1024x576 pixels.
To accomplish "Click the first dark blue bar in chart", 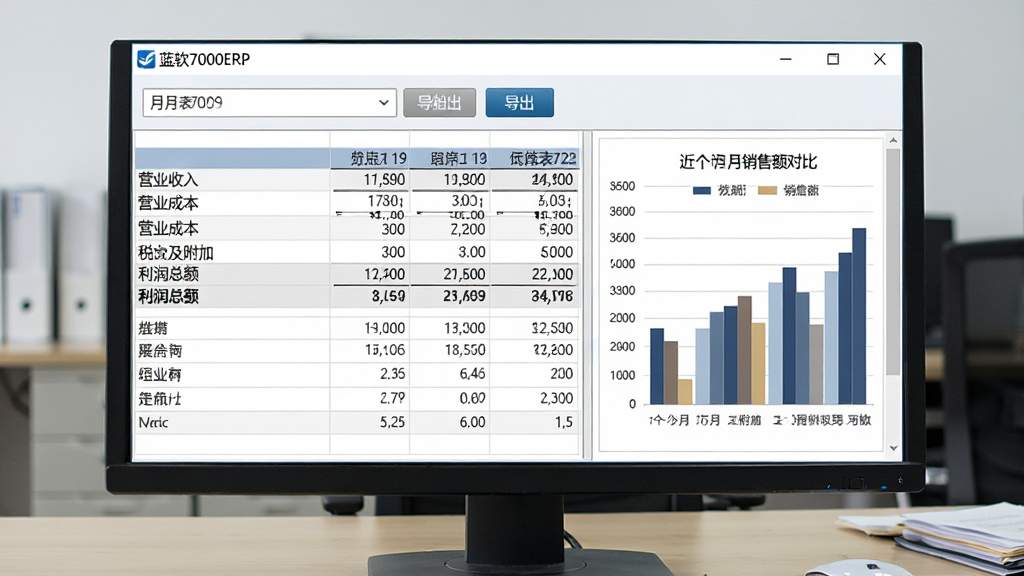I will coord(657,366).
